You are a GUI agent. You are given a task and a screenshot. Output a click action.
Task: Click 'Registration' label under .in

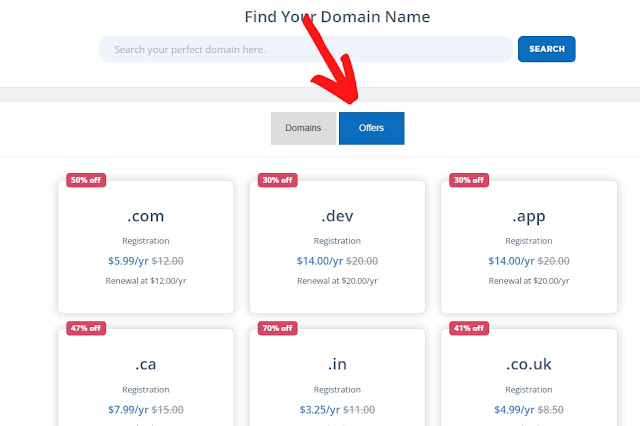click(337, 390)
